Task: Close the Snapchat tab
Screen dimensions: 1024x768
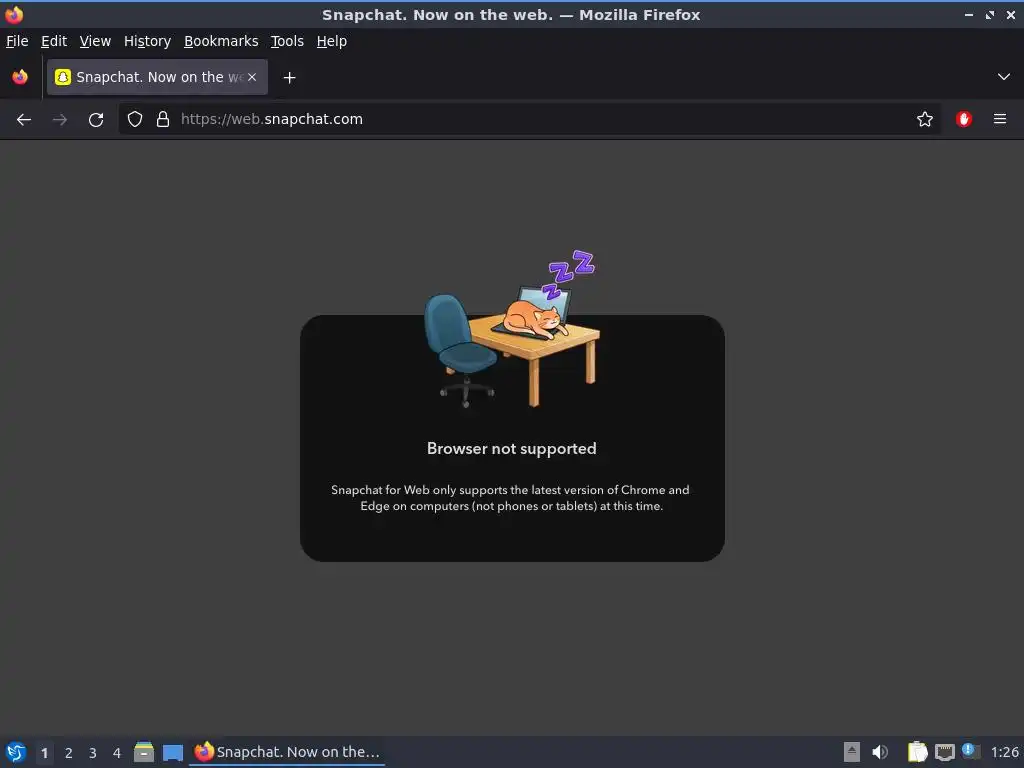Action: [252, 77]
